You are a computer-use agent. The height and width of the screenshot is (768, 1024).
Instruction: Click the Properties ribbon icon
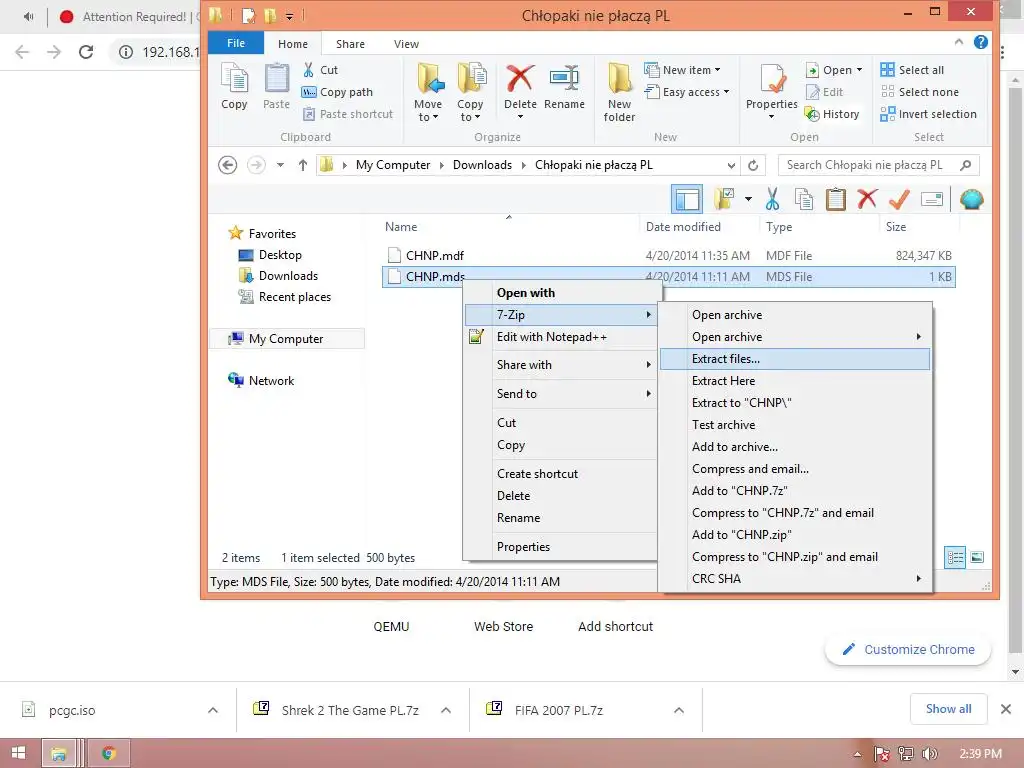[772, 91]
